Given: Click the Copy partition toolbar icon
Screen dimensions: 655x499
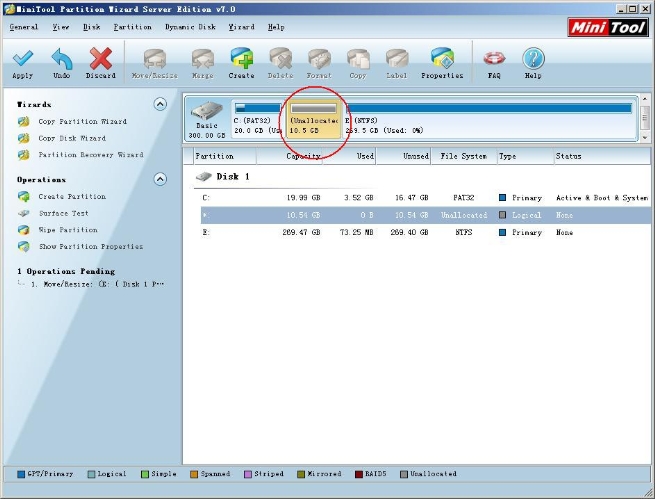Looking at the screenshot, I should pos(358,59).
